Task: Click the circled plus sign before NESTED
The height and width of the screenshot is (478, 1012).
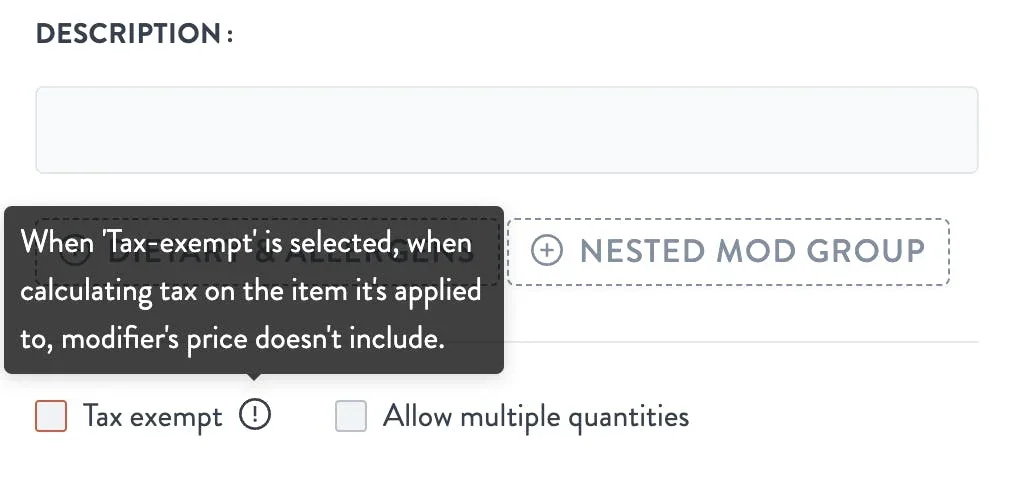Action: (x=547, y=250)
